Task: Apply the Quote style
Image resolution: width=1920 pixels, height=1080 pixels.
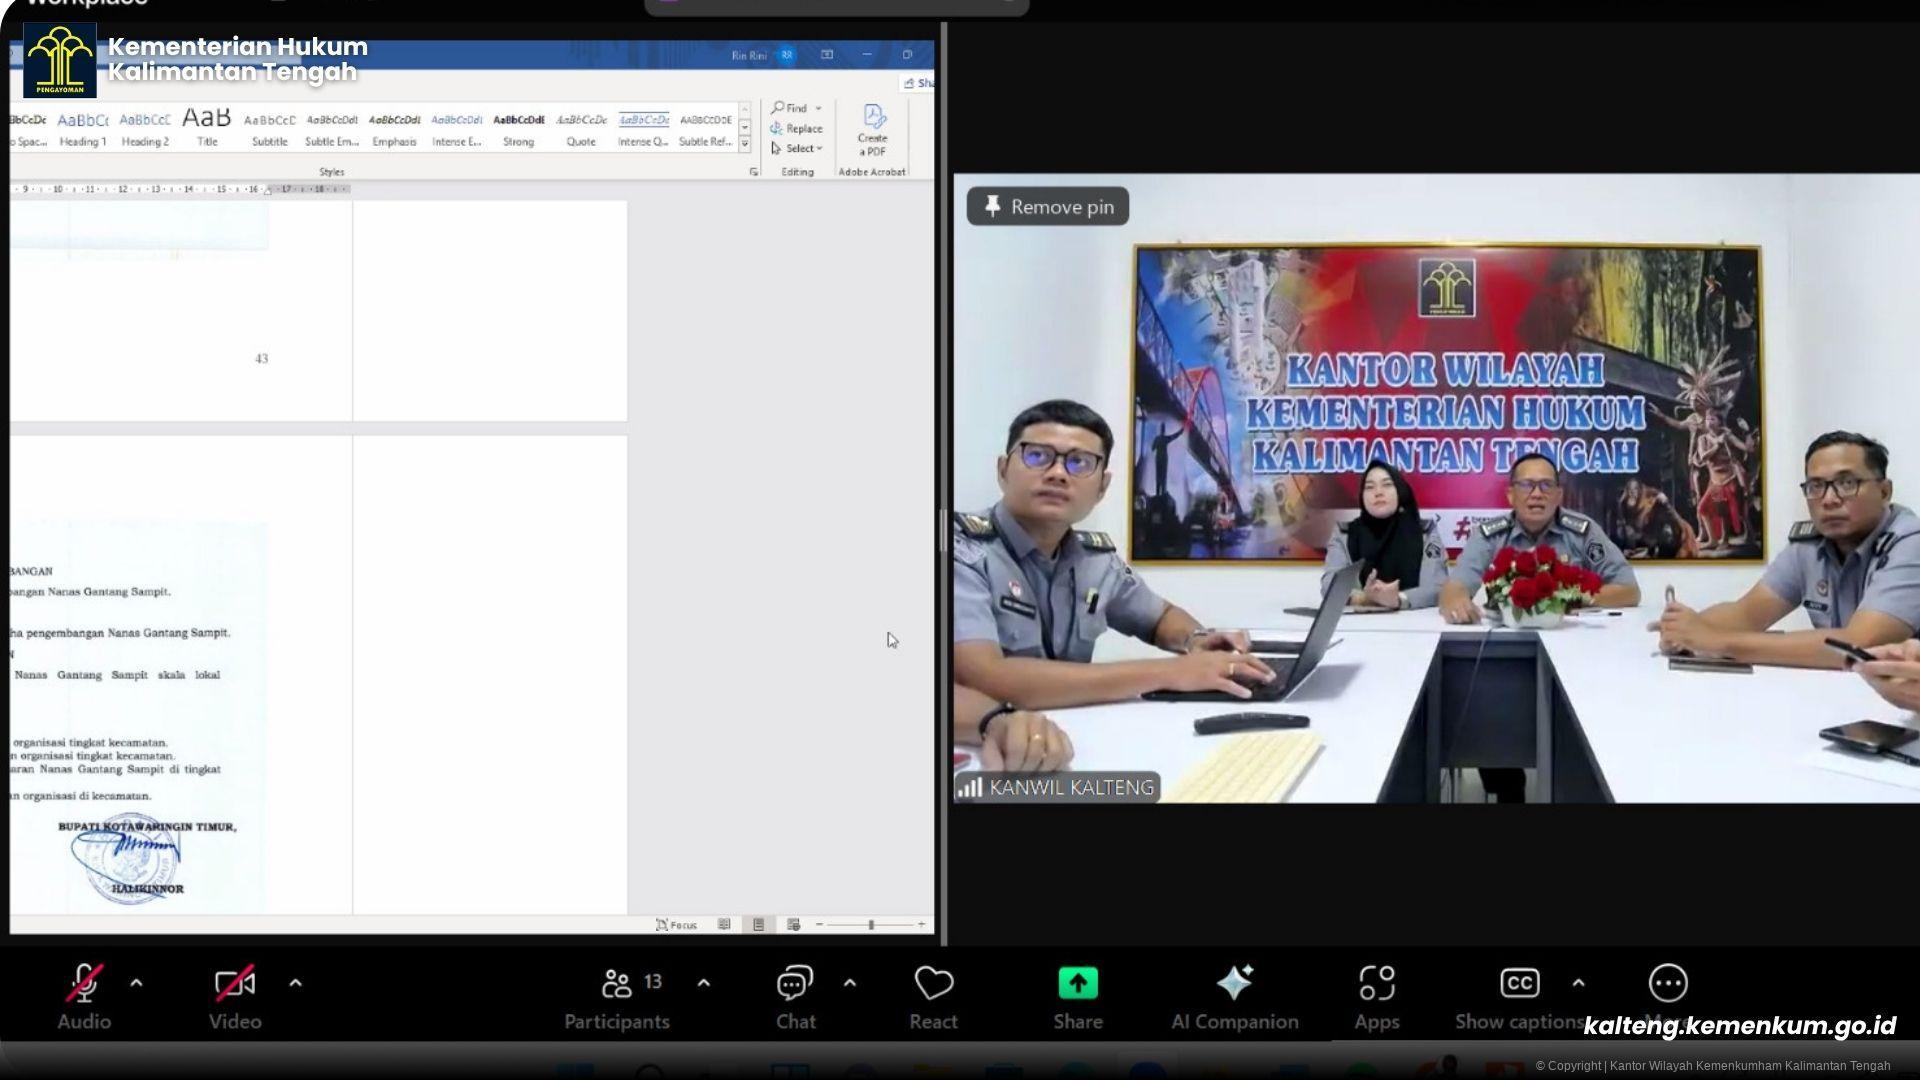Action: click(x=581, y=128)
